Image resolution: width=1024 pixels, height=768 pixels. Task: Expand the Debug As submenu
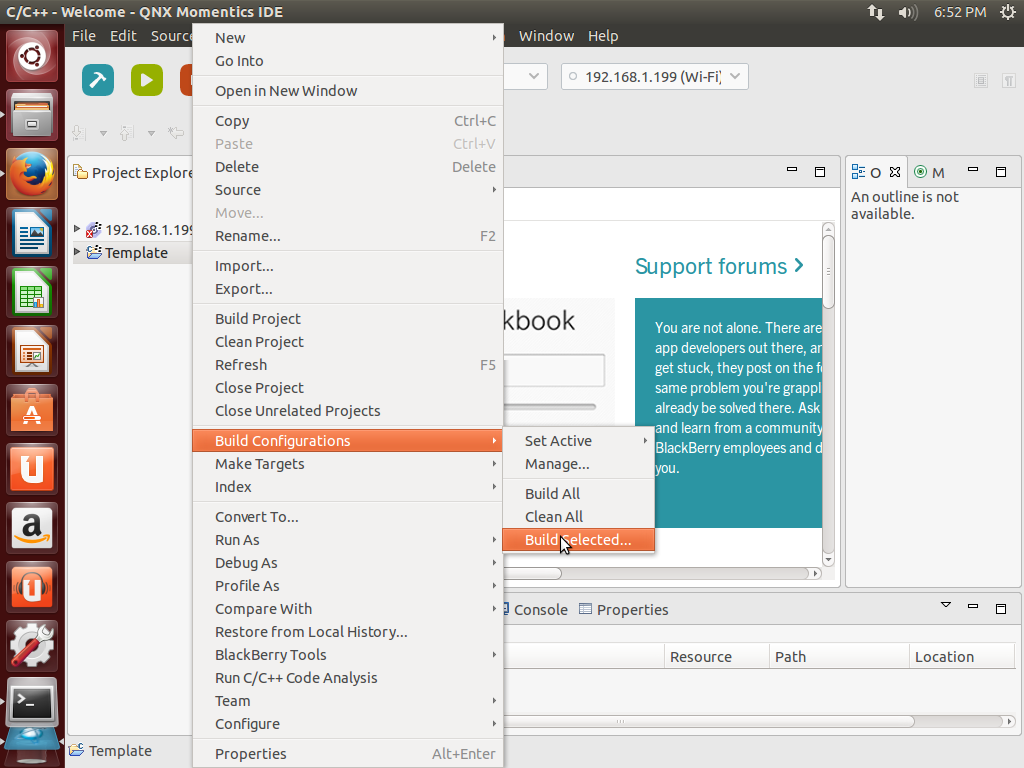(348, 562)
